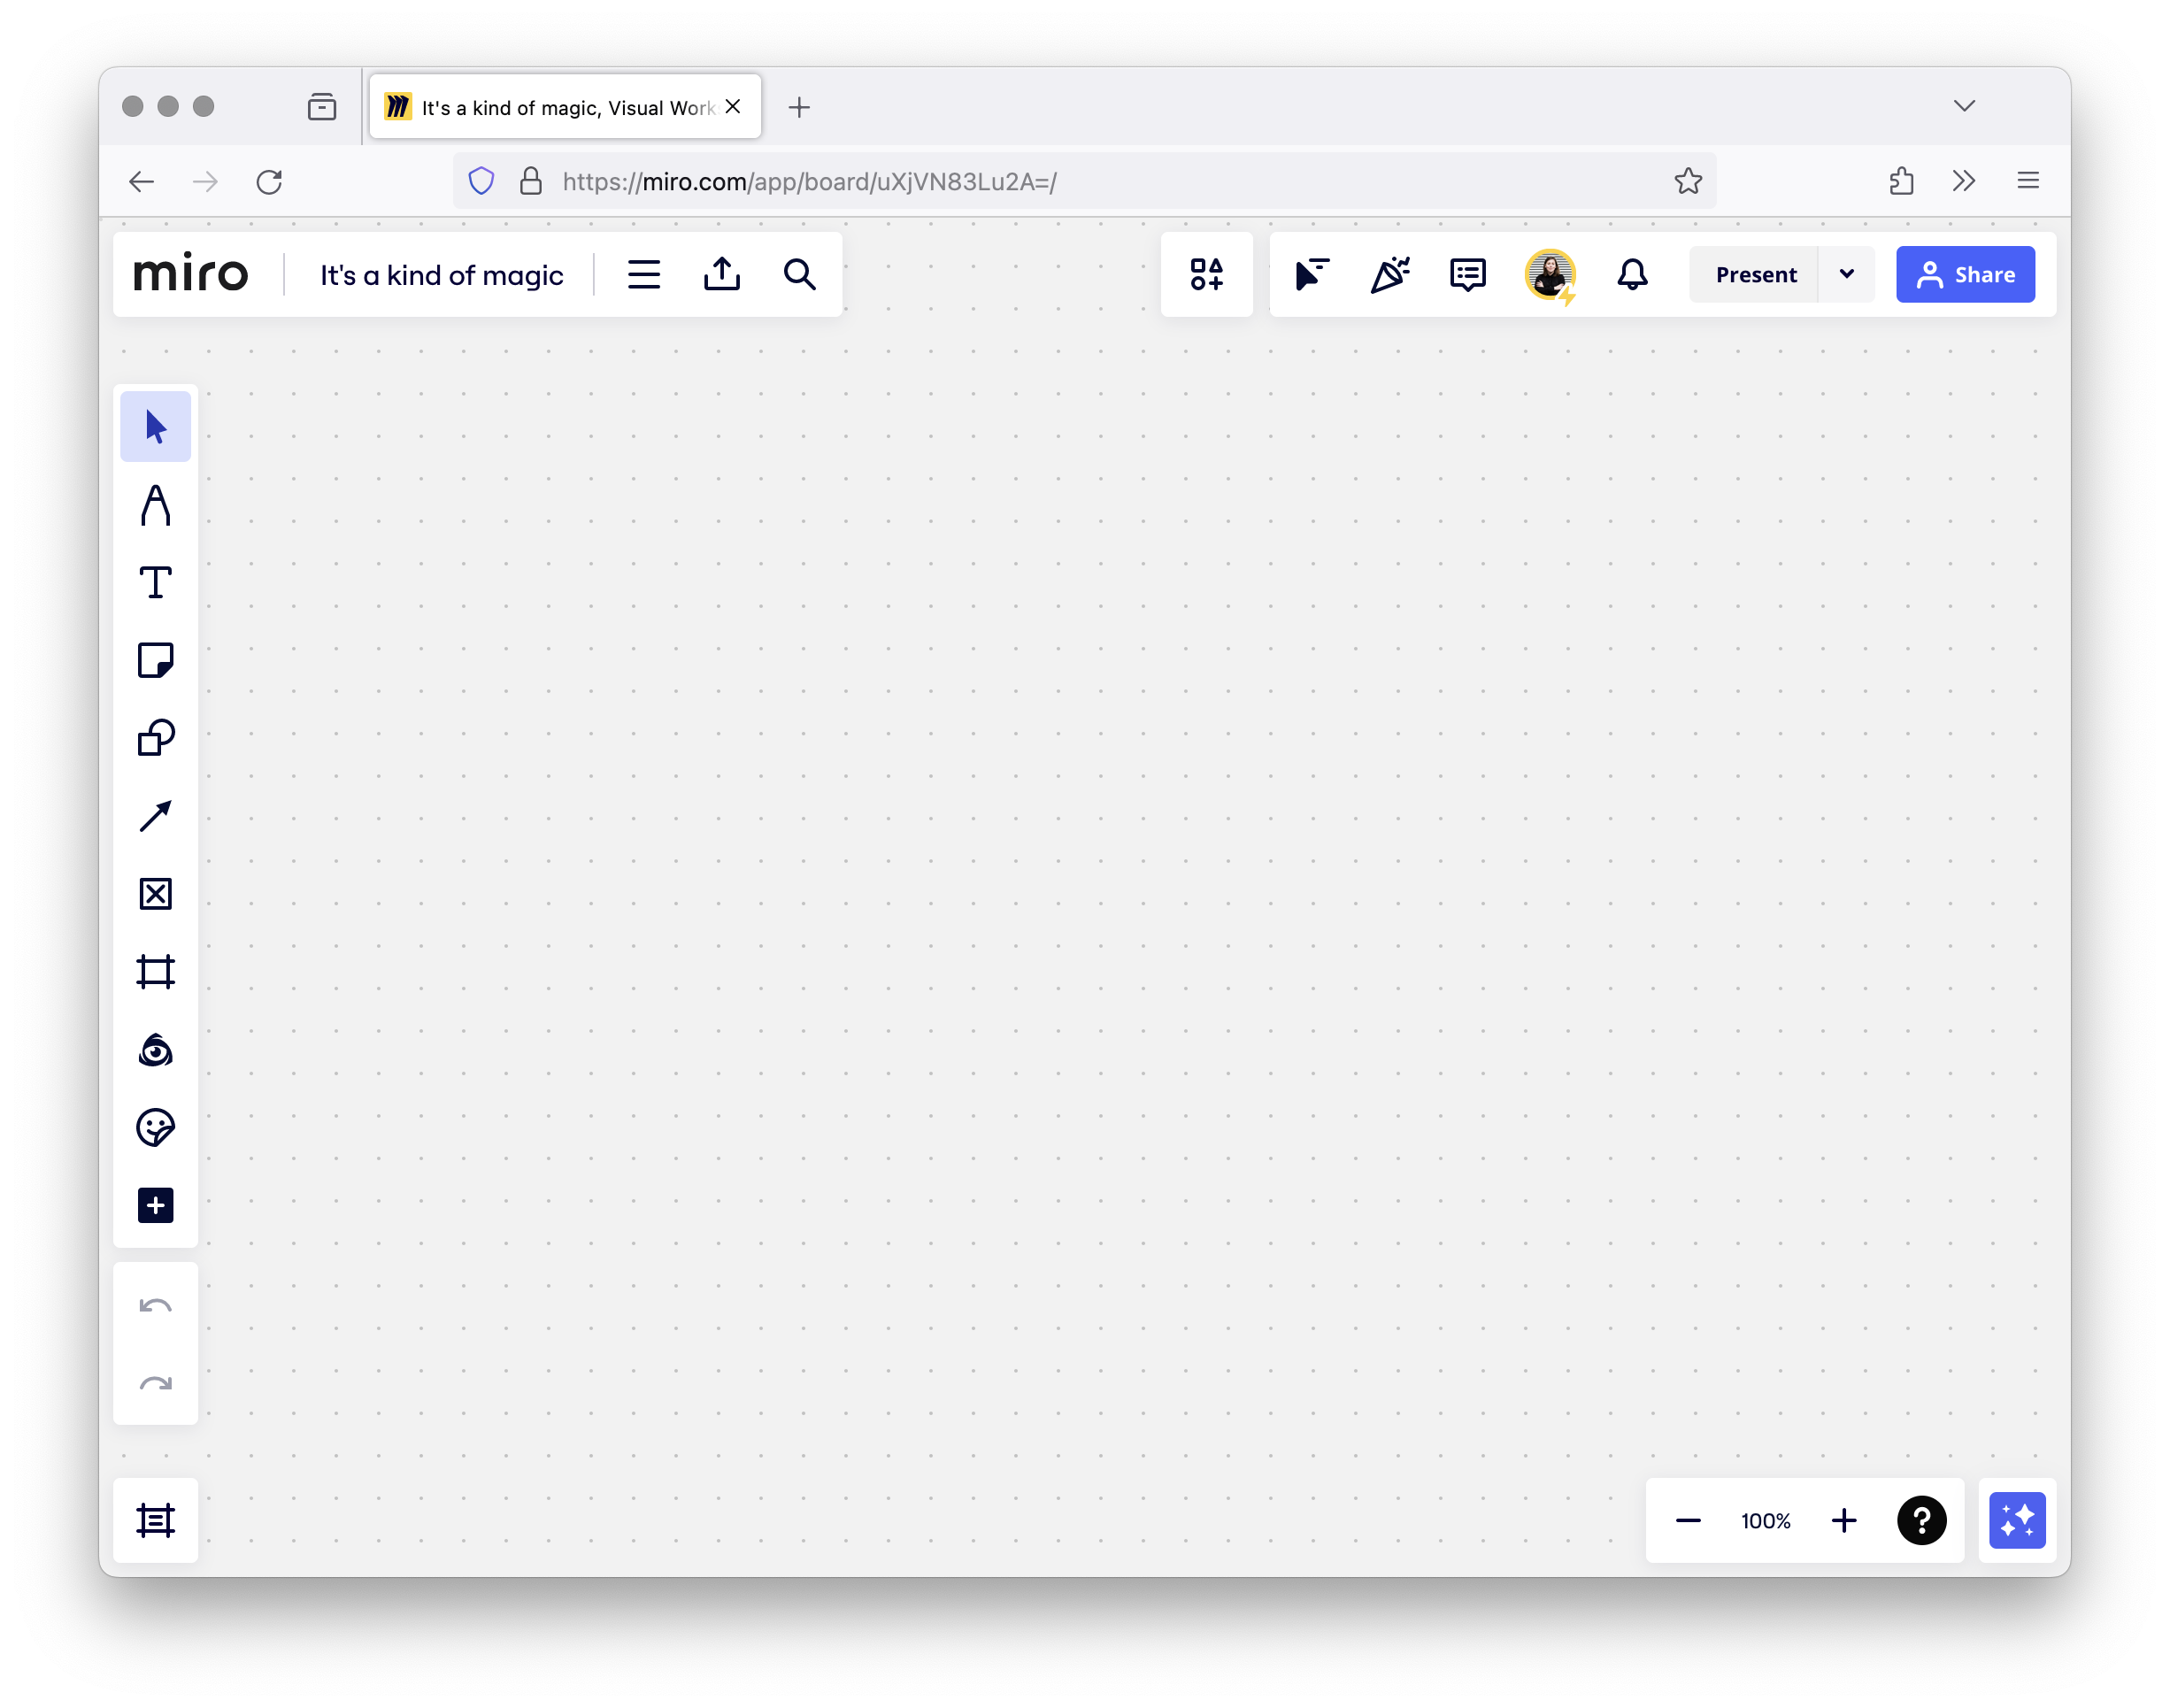Open Miro AI sparkle assistant
The height and width of the screenshot is (1708, 2170).
pyautogui.click(x=2016, y=1520)
